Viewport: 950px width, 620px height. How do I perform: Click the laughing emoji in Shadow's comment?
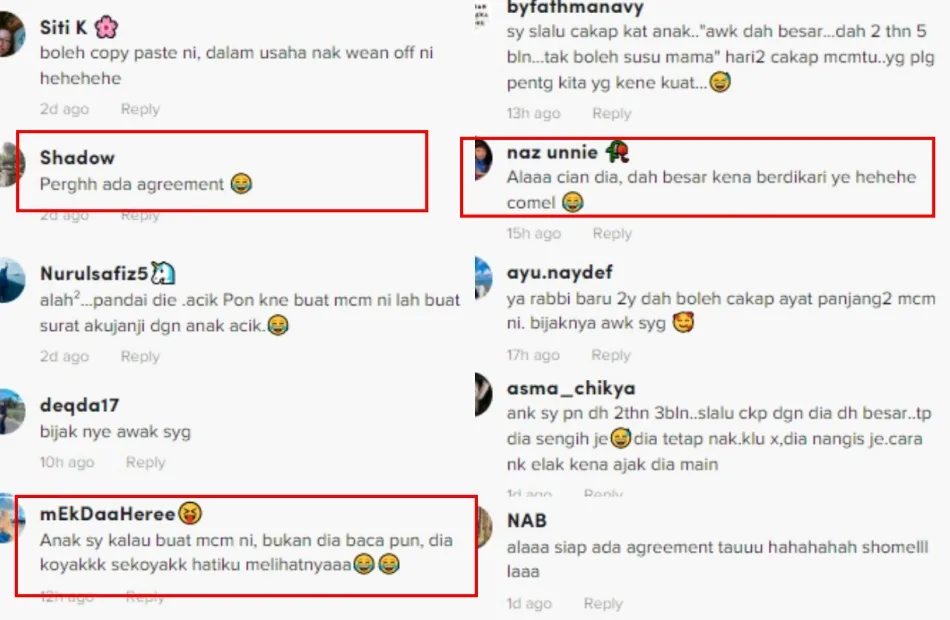pos(241,183)
